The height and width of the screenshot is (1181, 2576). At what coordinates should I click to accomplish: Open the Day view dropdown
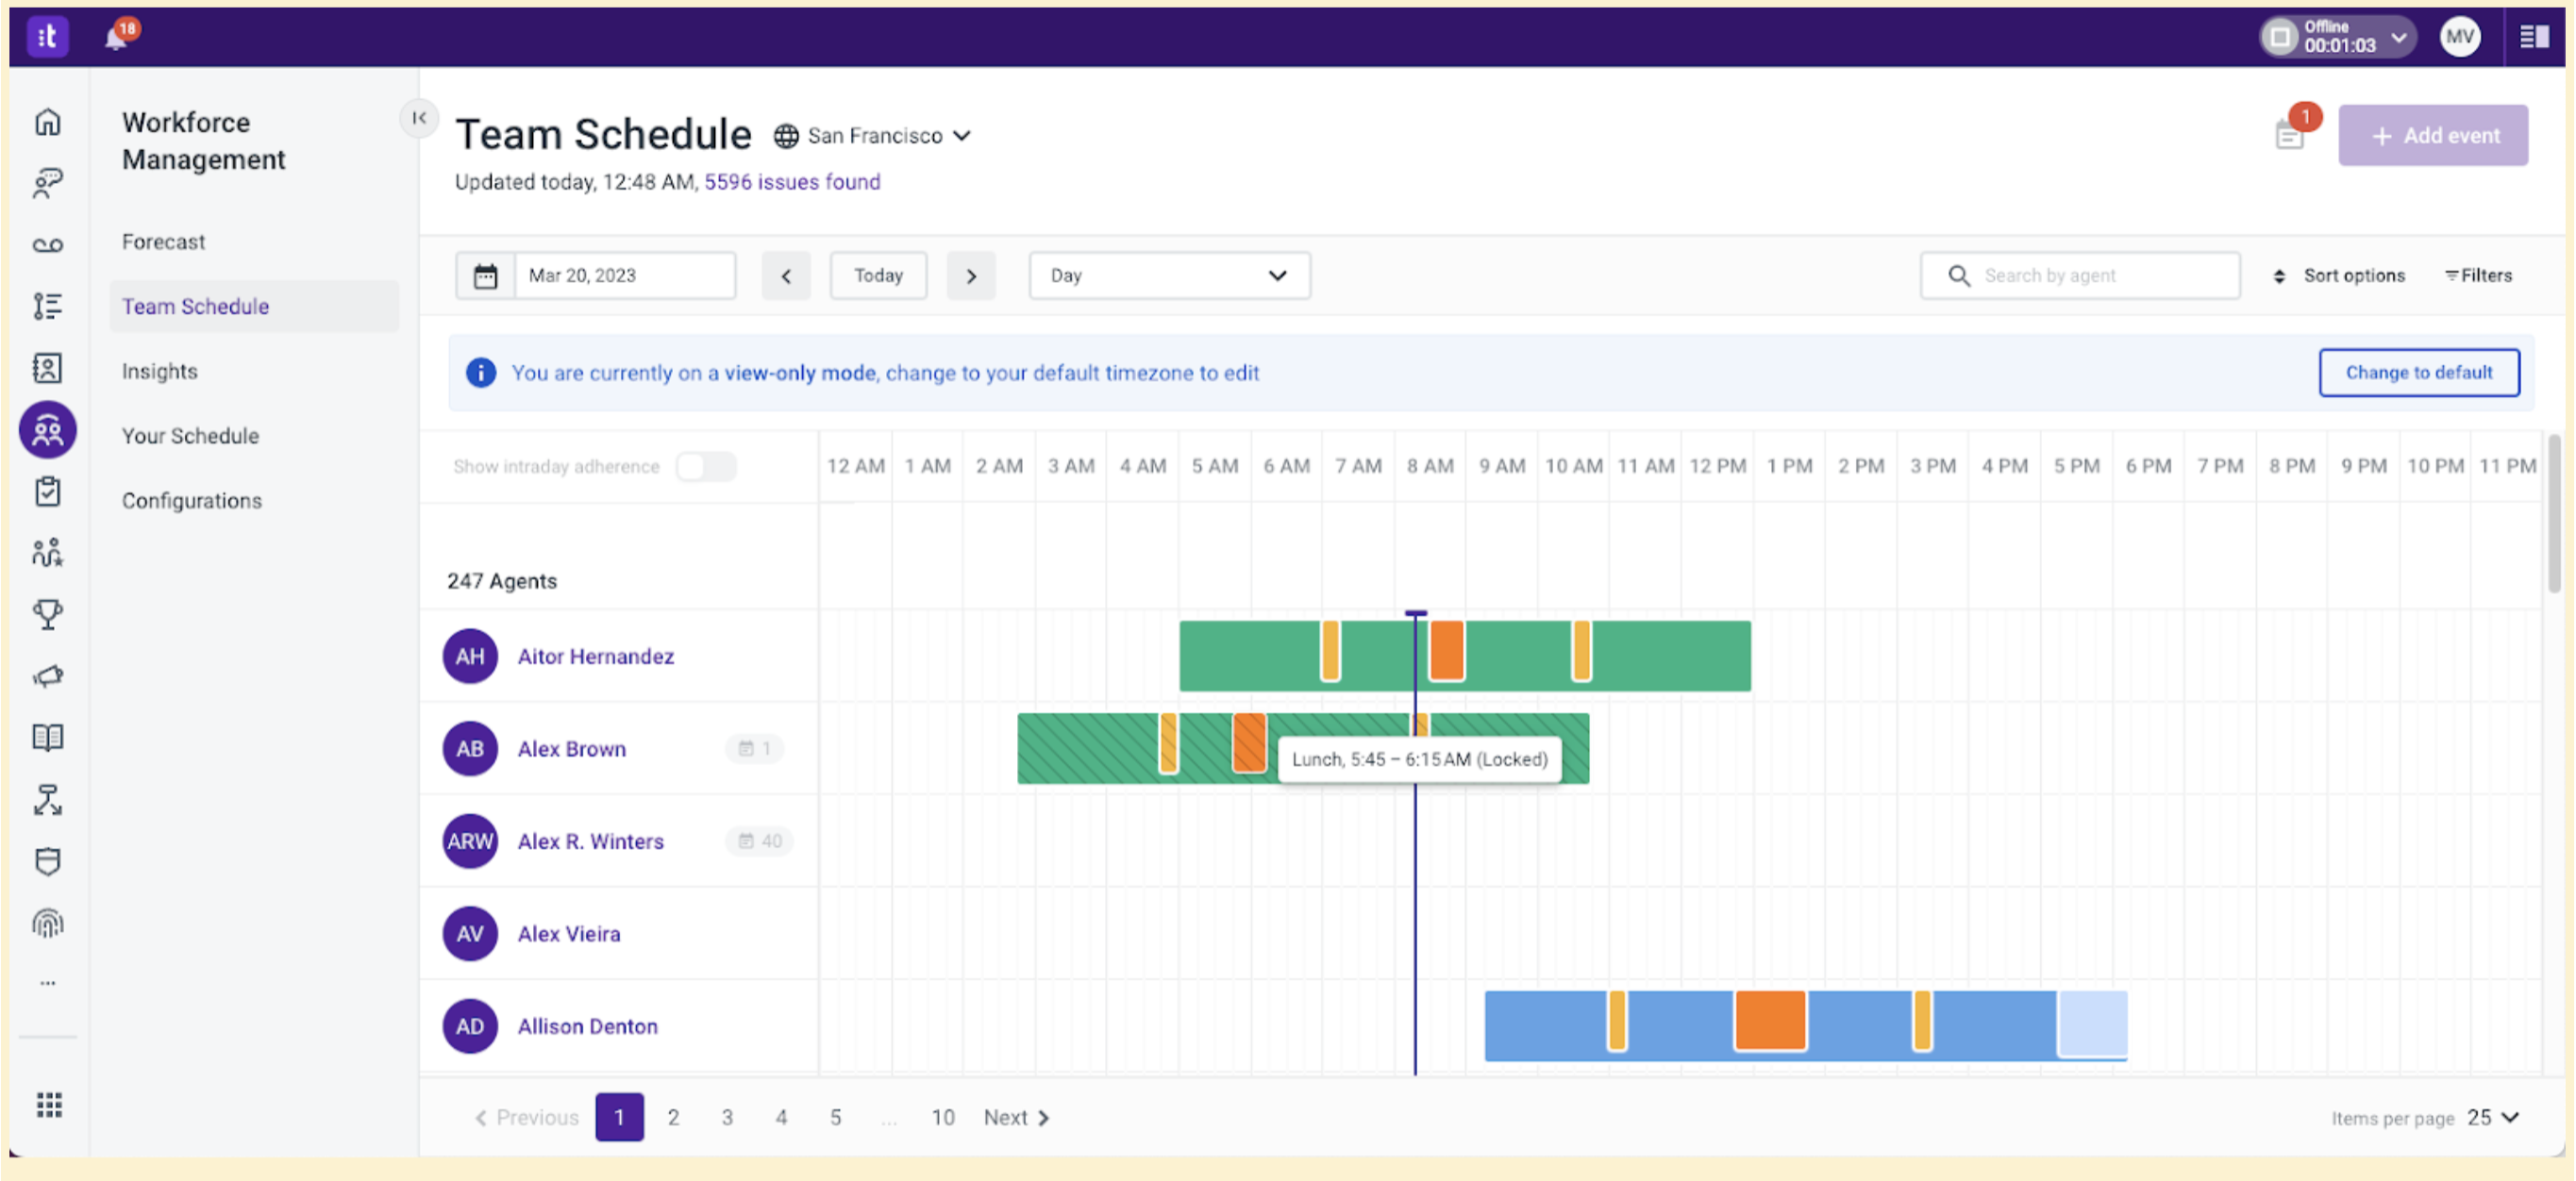1169,275
